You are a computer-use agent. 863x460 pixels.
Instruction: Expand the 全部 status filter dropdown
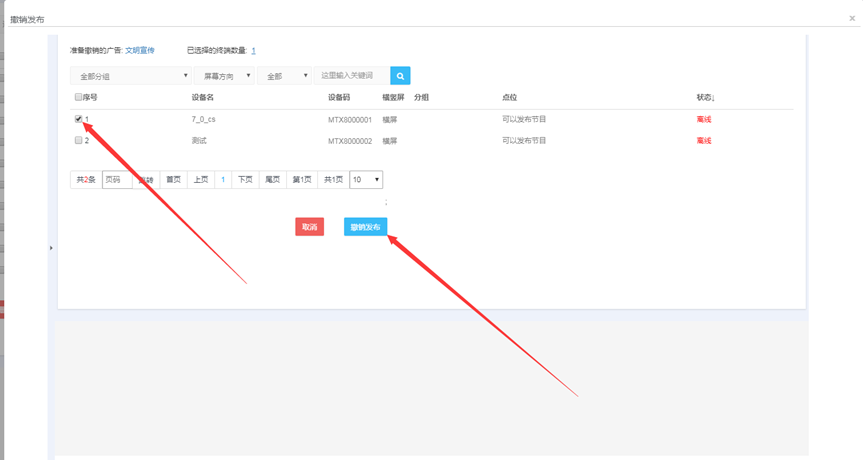[284, 76]
